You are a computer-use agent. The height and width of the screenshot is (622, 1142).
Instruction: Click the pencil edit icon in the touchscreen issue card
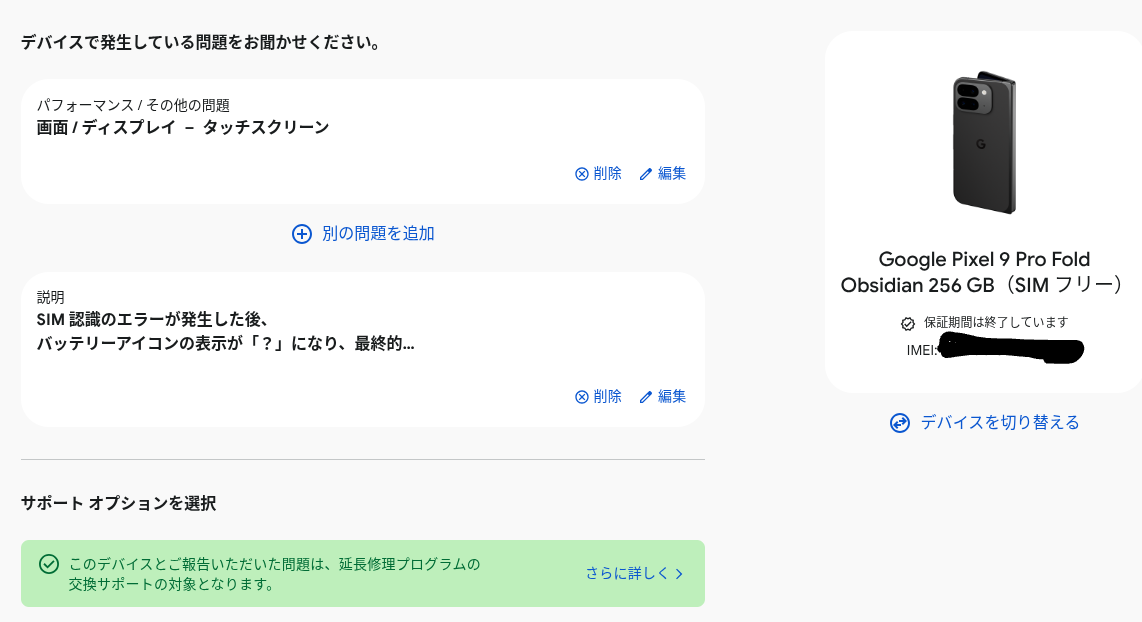[646, 174]
